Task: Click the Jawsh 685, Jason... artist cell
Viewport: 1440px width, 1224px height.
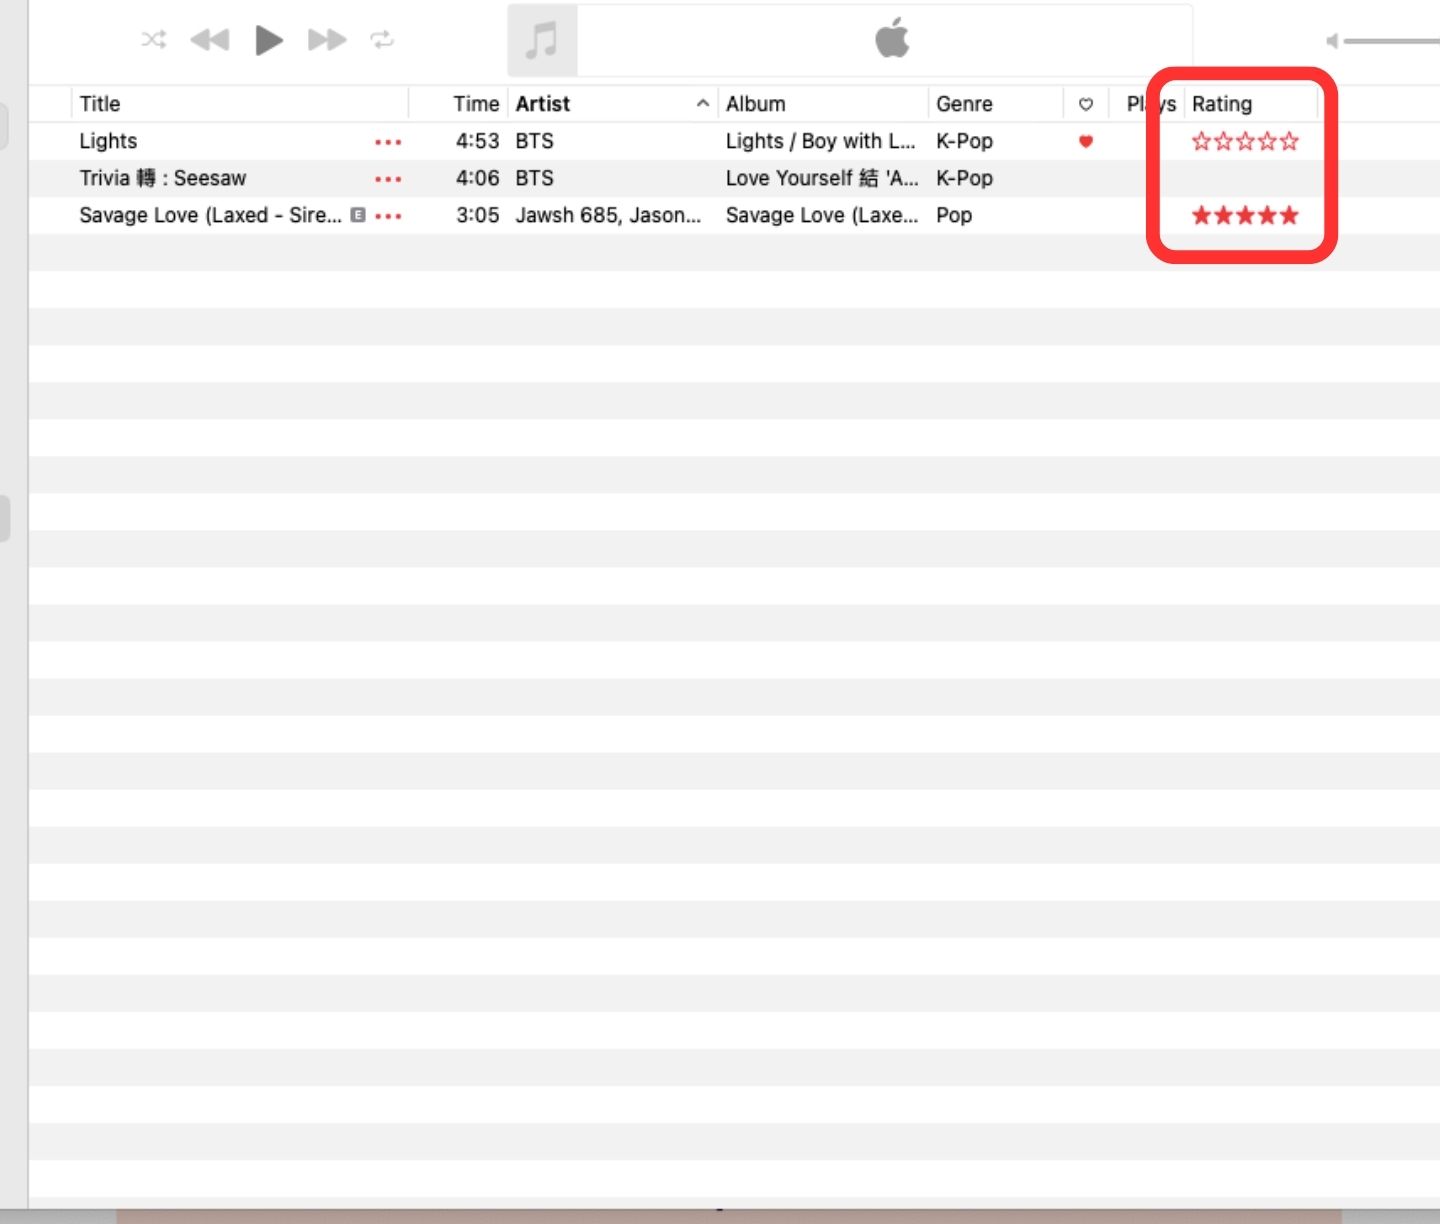Action: coord(608,215)
